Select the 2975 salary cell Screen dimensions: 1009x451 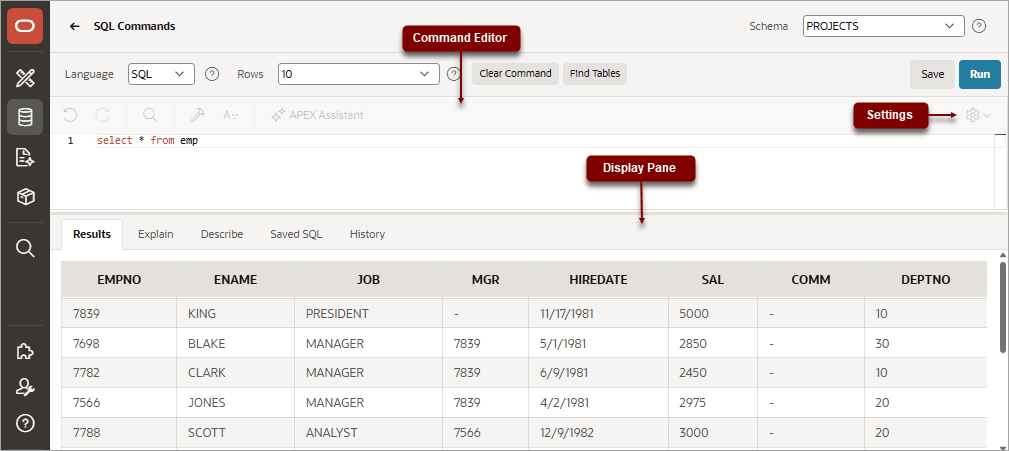click(x=713, y=403)
